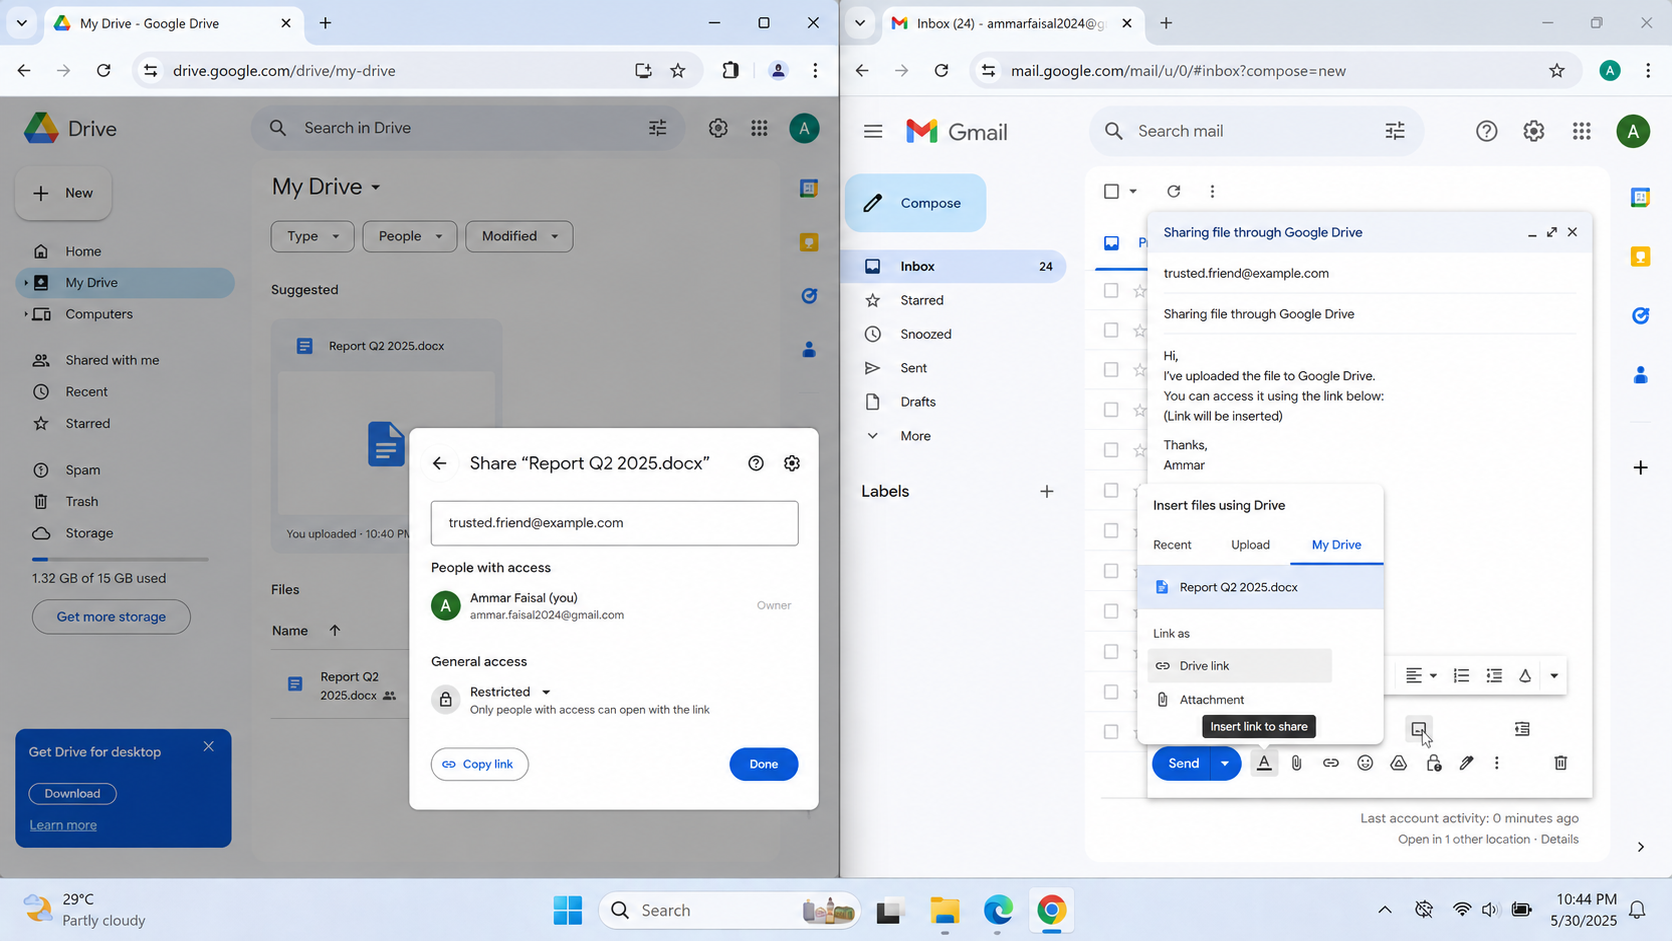Select the Drive link option

[1241, 666]
